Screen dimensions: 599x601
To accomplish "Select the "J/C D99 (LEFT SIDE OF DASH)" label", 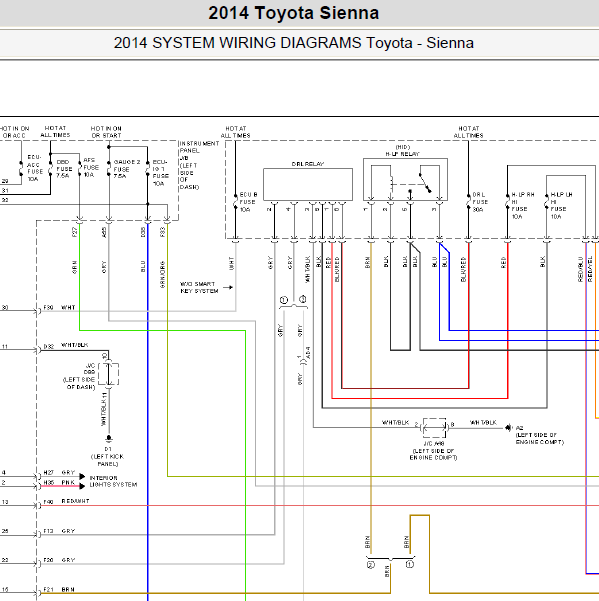I will click(79, 376).
